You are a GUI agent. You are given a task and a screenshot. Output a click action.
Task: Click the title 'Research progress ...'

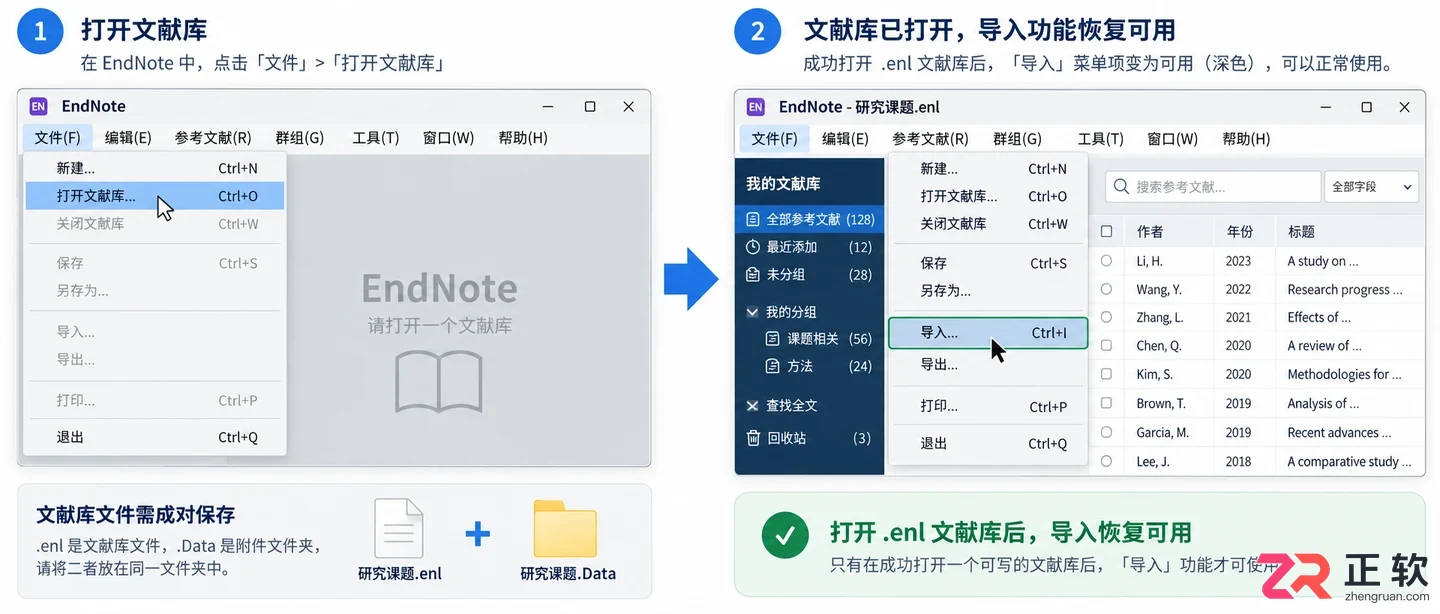pyautogui.click(x=1345, y=289)
